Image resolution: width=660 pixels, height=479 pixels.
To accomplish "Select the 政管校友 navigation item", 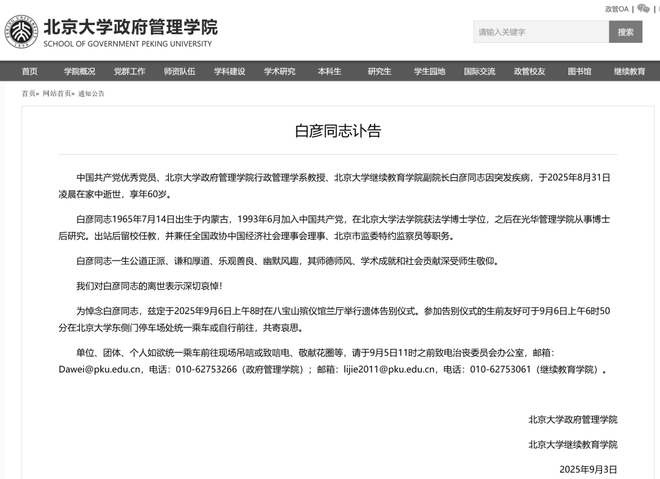I will [529, 71].
